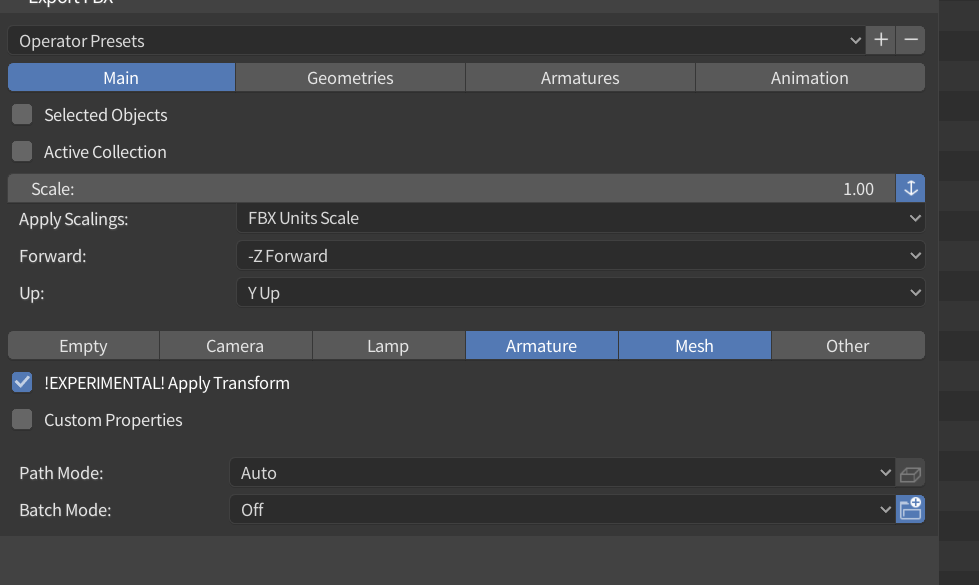
Task: Open the Apply Scalings dropdown
Action: pyautogui.click(x=580, y=218)
